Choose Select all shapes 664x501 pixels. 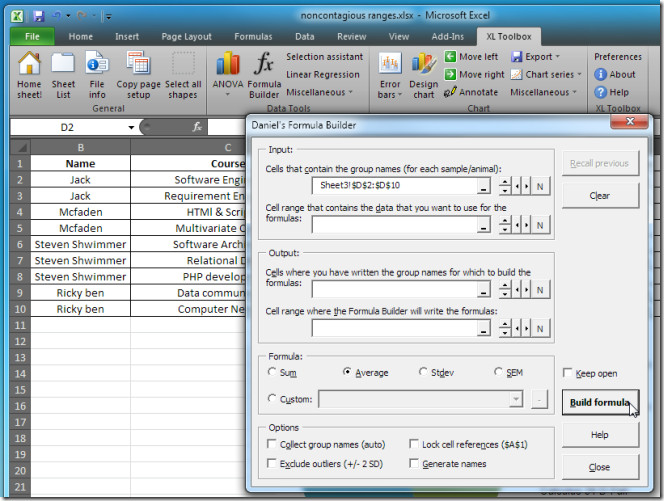(x=183, y=75)
